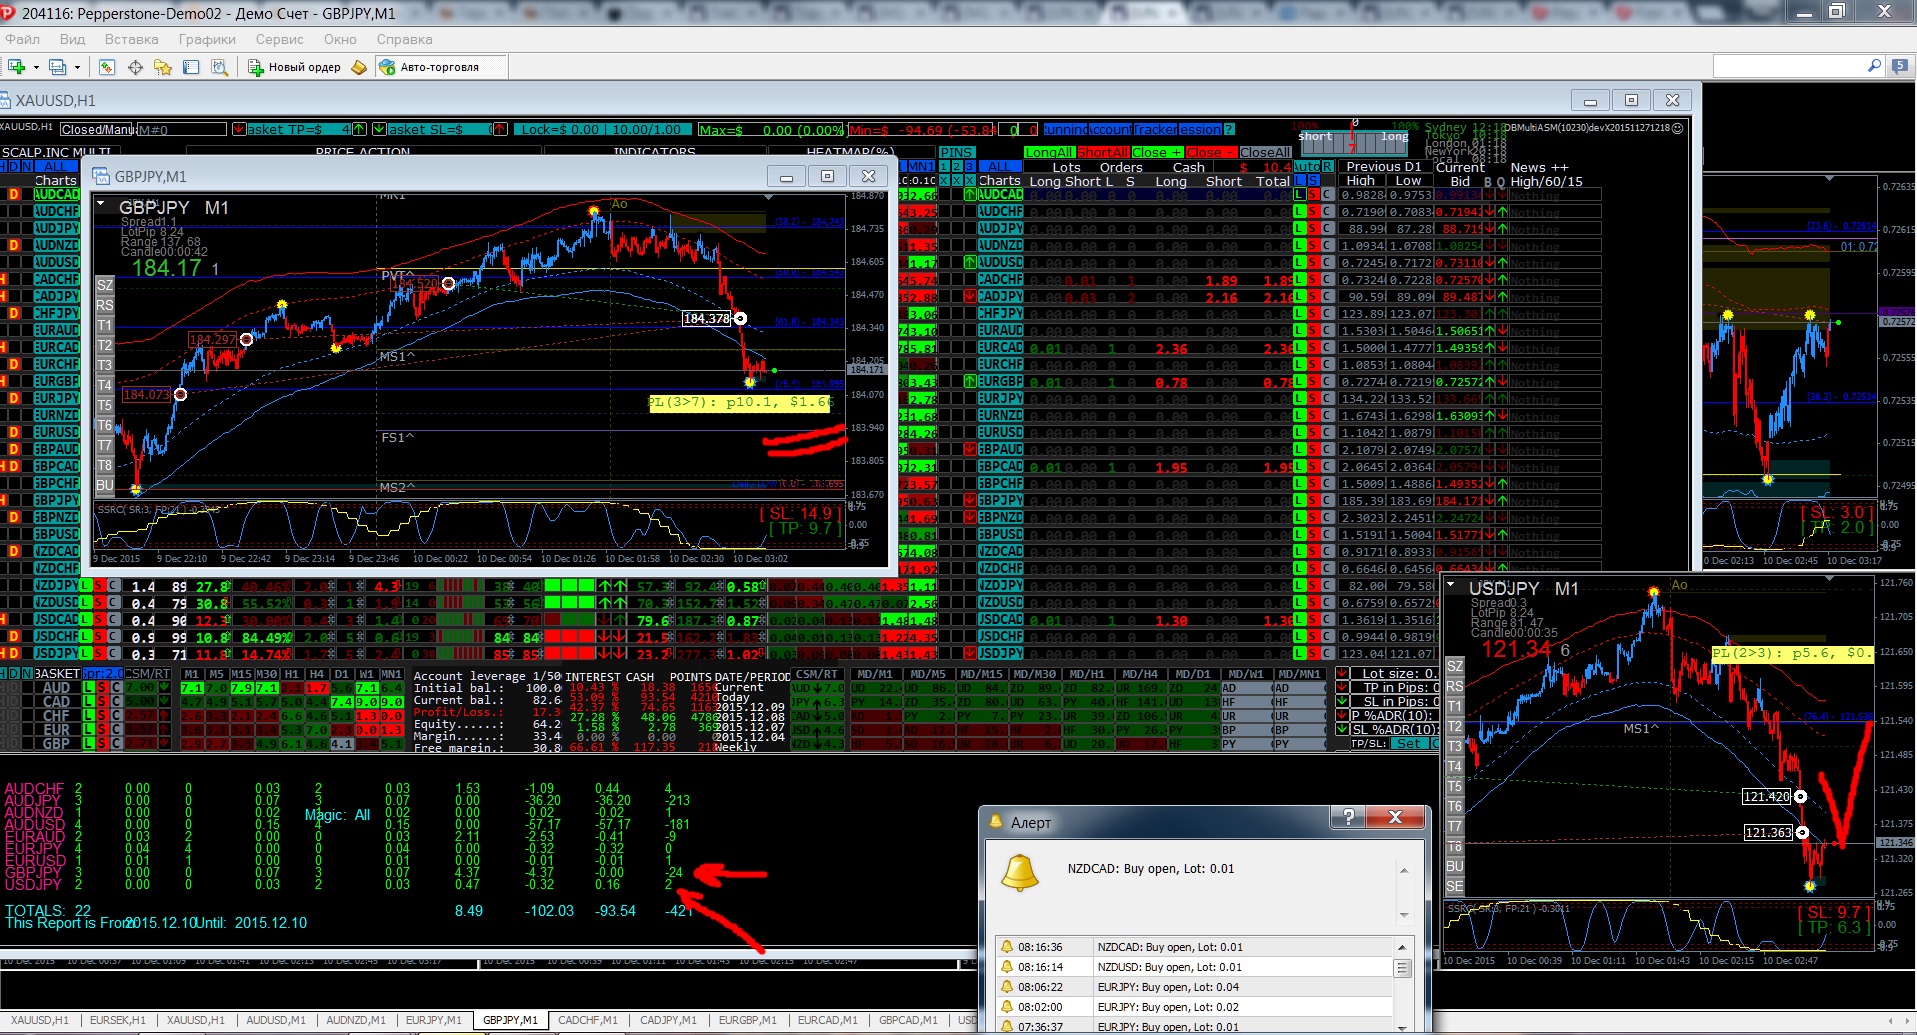Open the profiles dropdown arrow
The height and width of the screenshot is (1035, 1917).
pos(77,67)
